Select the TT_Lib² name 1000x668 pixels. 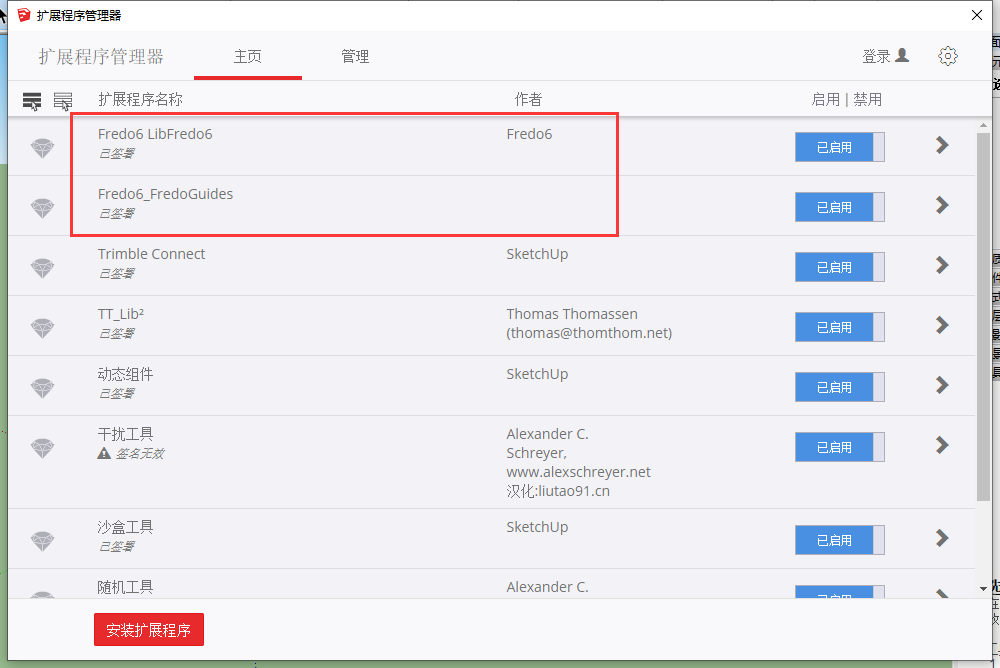121,314
